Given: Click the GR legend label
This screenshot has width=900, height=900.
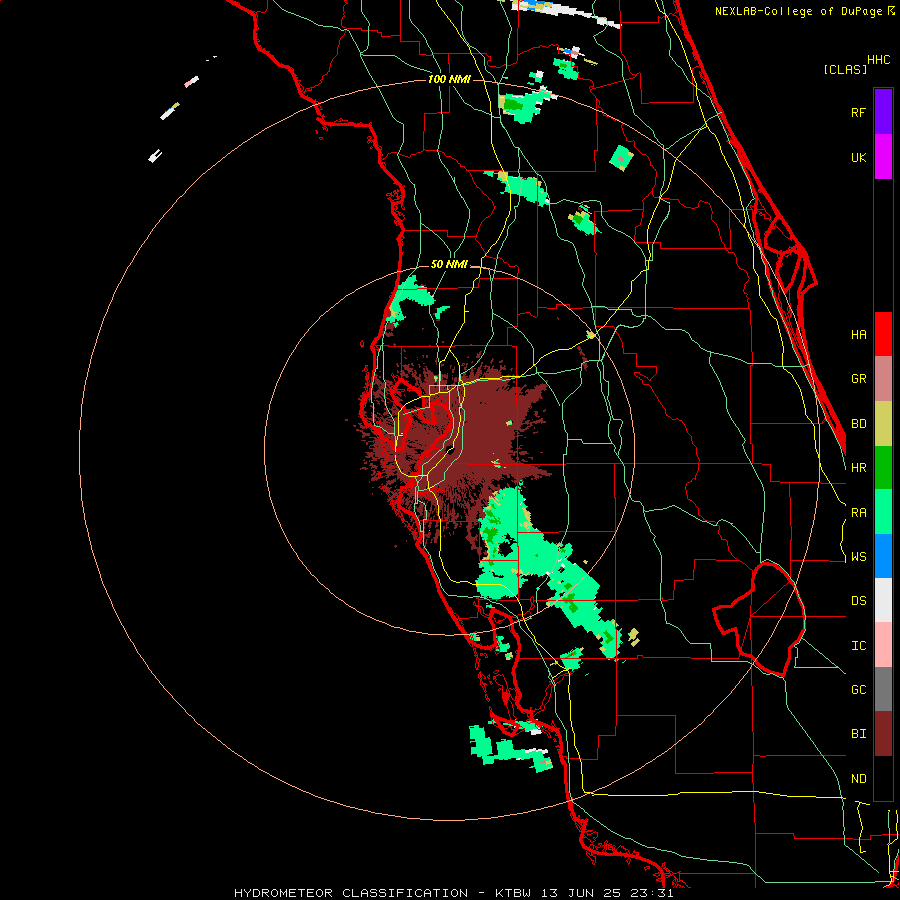Looking at the screenshot, I should click(x=858, y=379).
